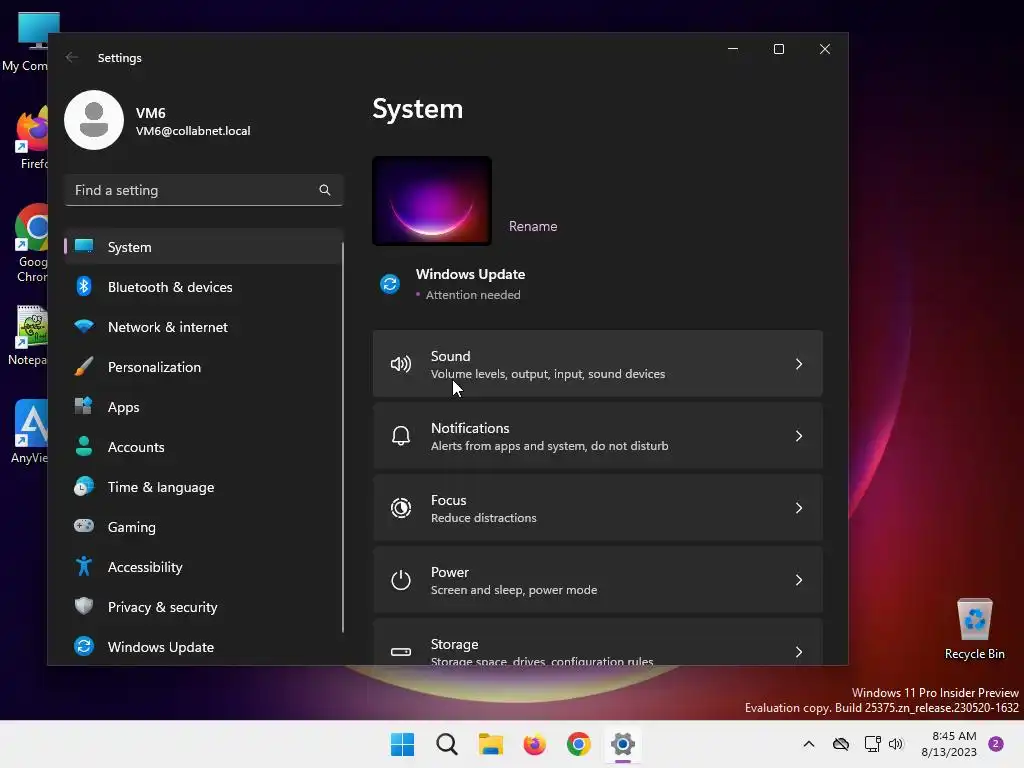Click the VM6 user avatar
1024x768 pixels.
(x=94, y=120)
